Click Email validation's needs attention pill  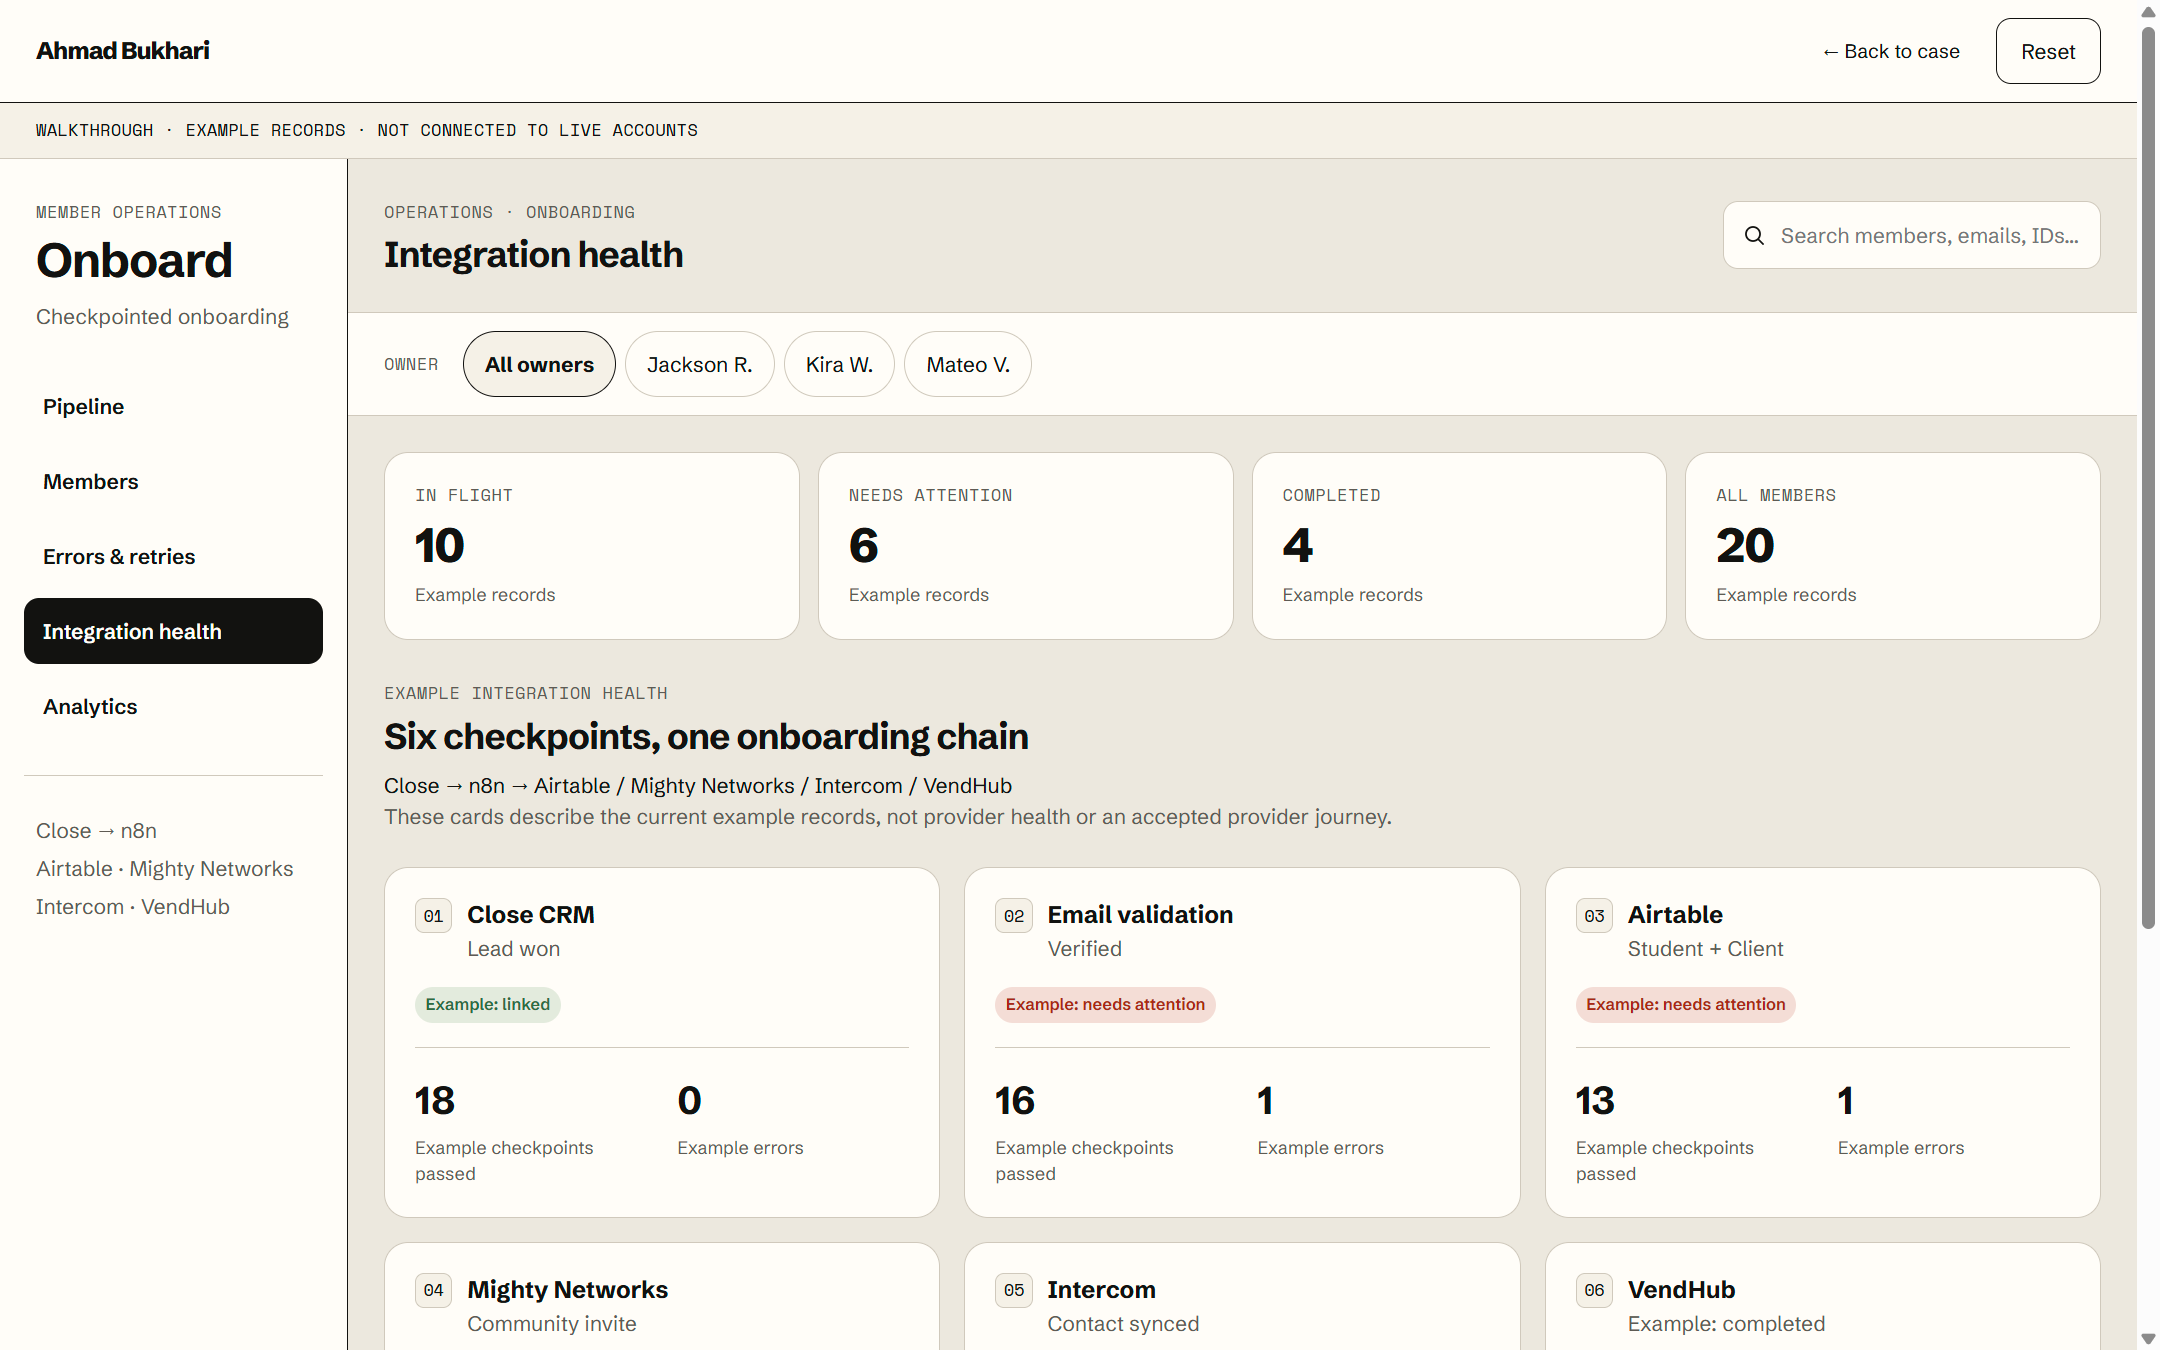[1105, 1004]
